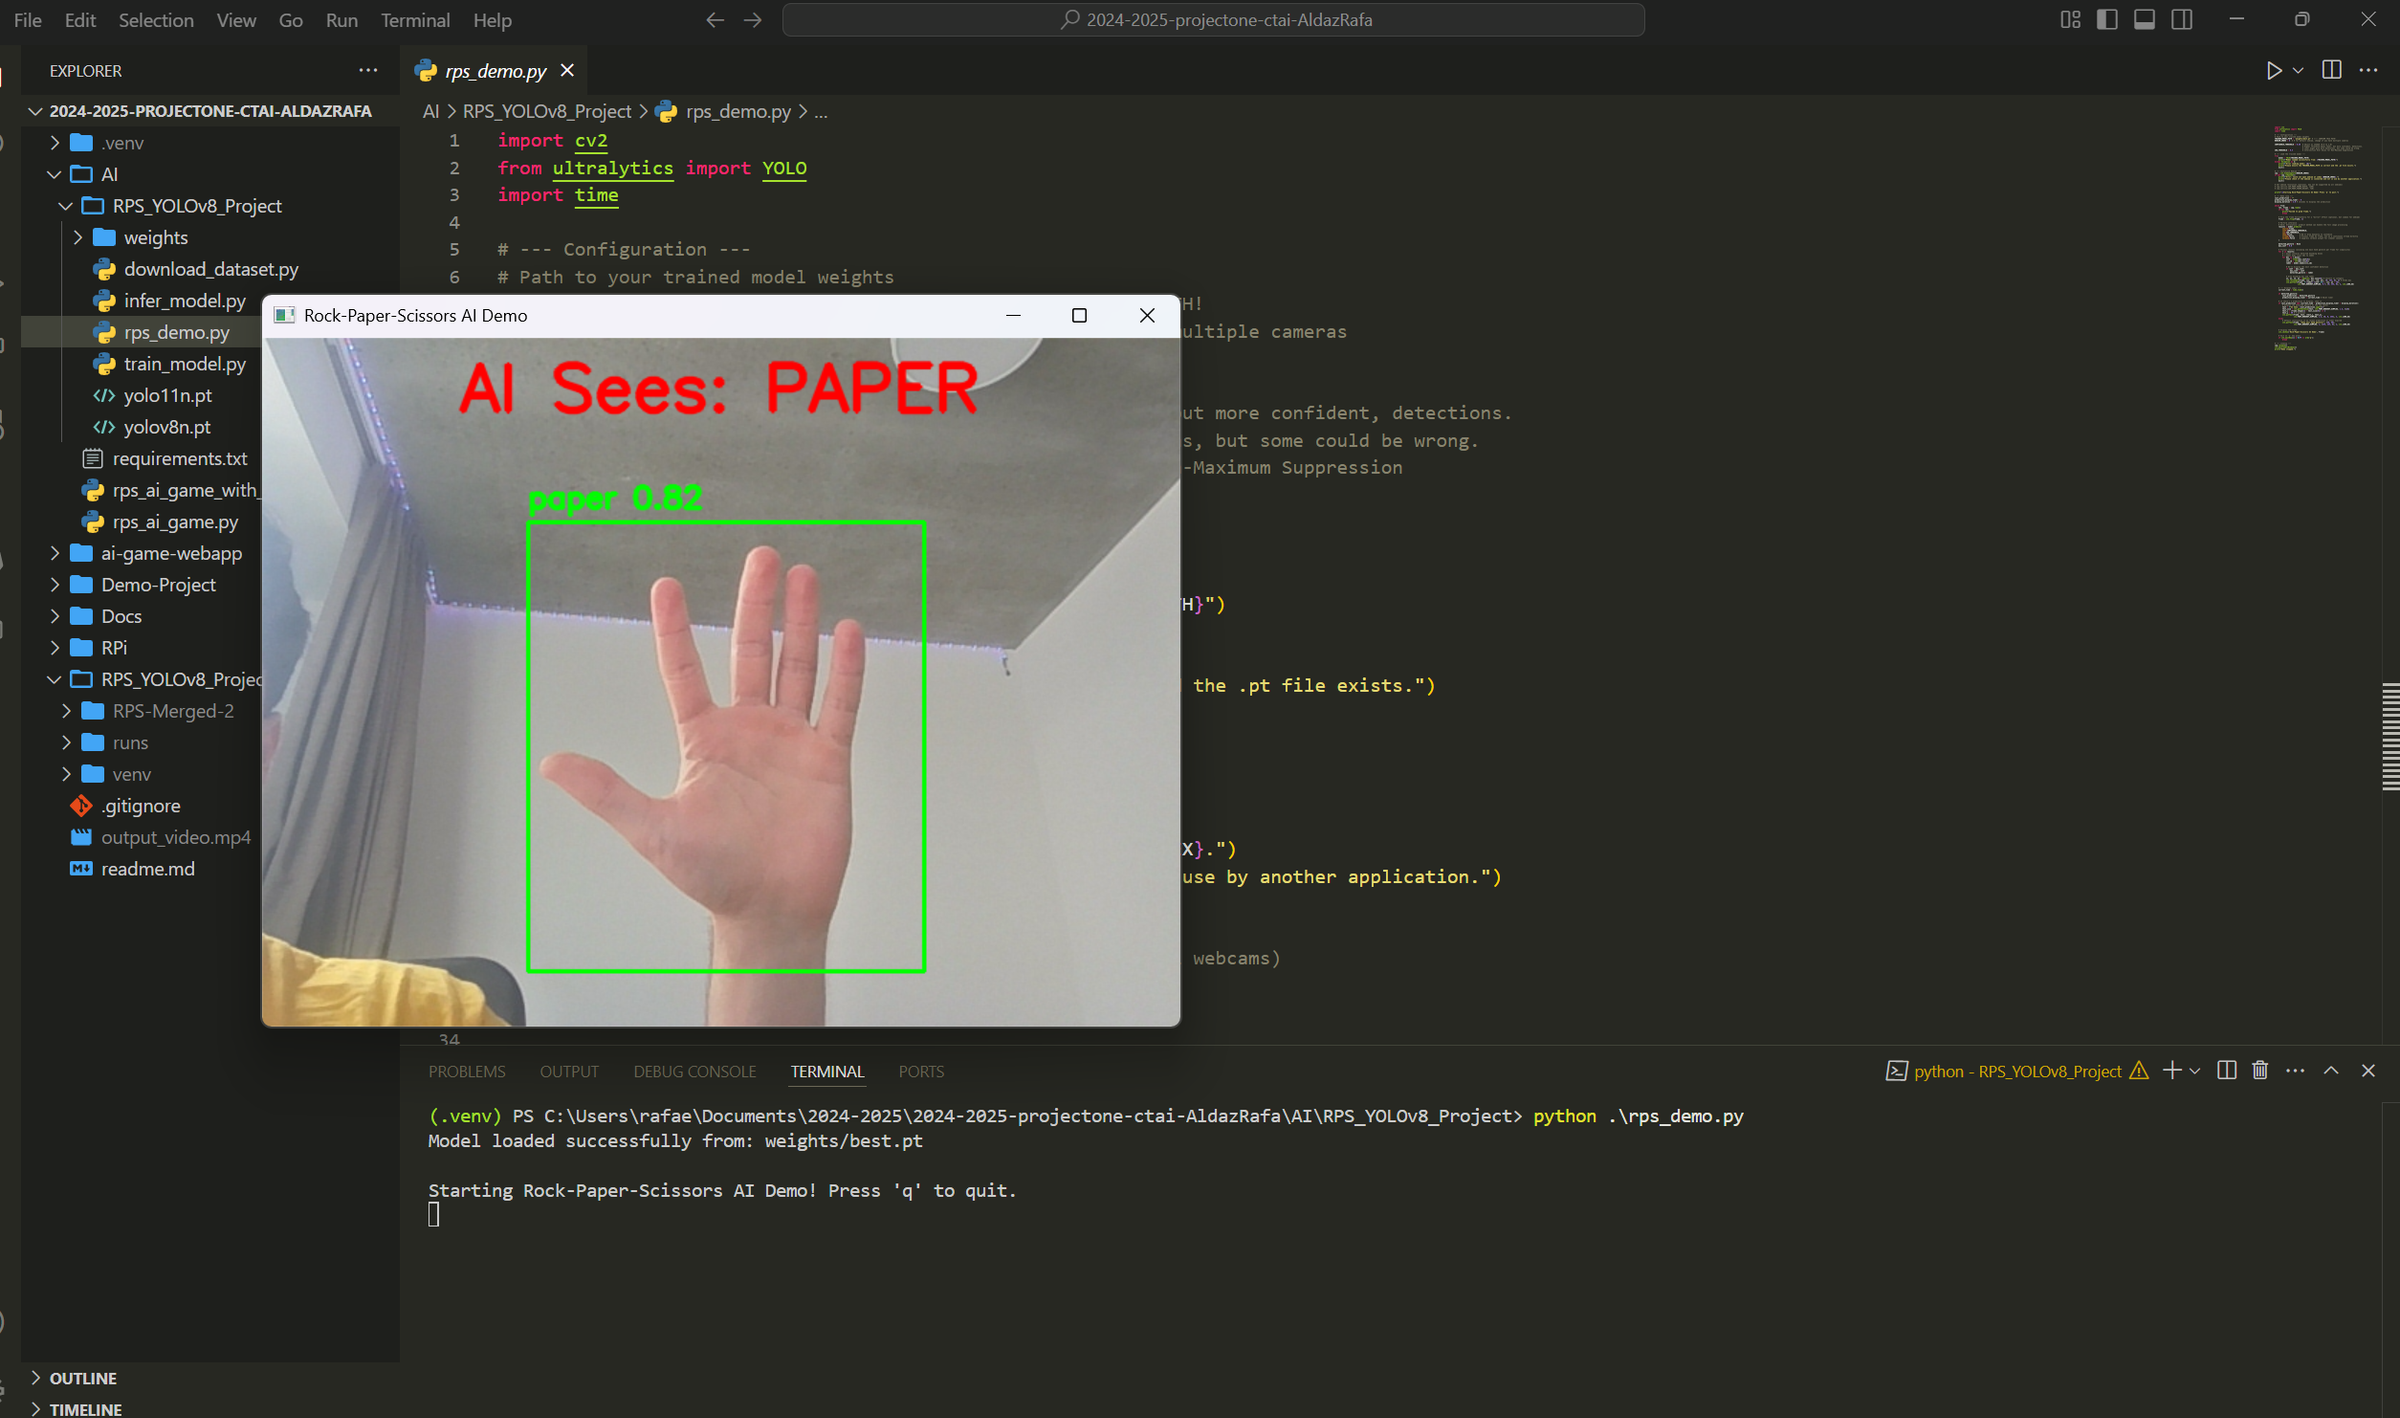This screenshot has width=2400, height=1418.
Task: Open the File menu
Action: tap(28, 20)
